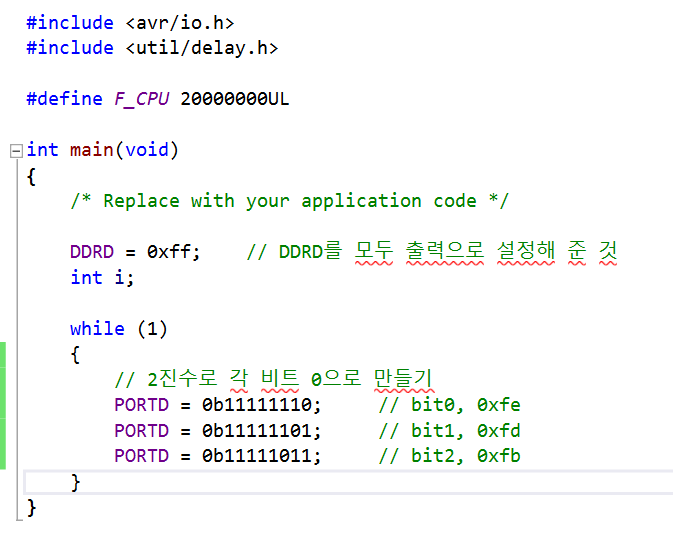
Task: Click the opening brace below 'int main(void)'
Action: coord(31,176)
